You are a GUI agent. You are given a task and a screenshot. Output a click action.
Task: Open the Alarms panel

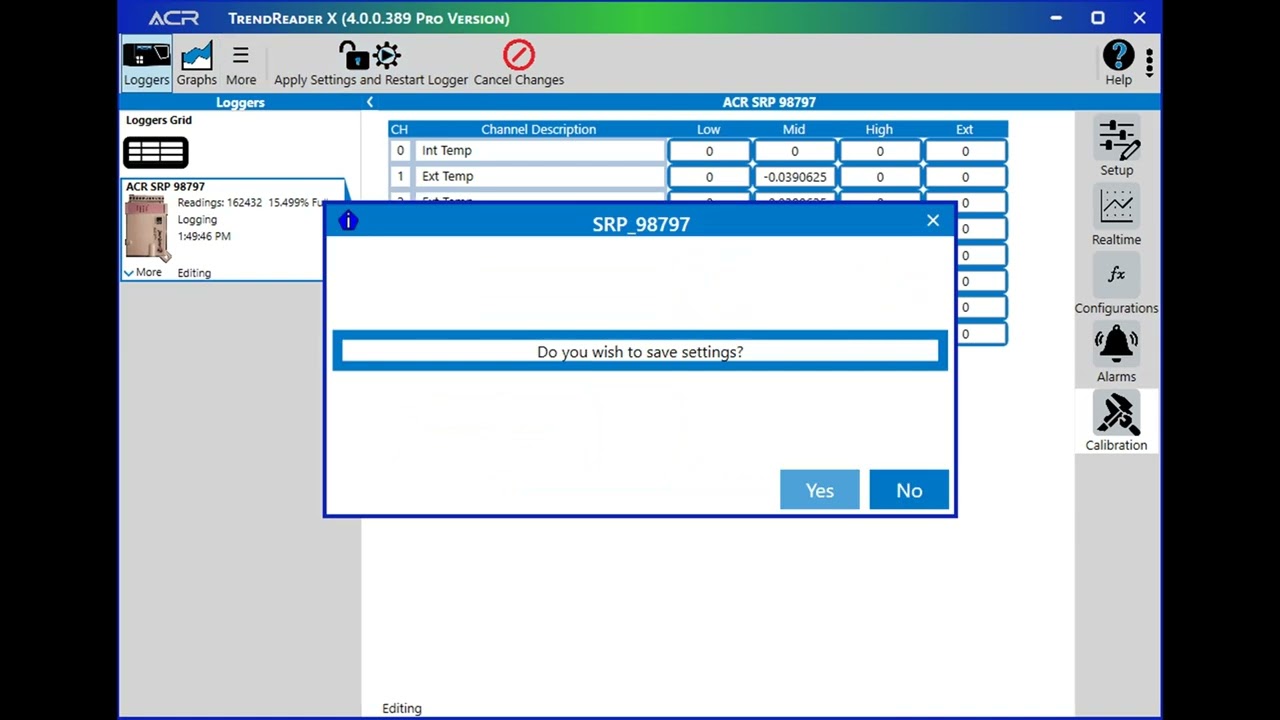1116,355
